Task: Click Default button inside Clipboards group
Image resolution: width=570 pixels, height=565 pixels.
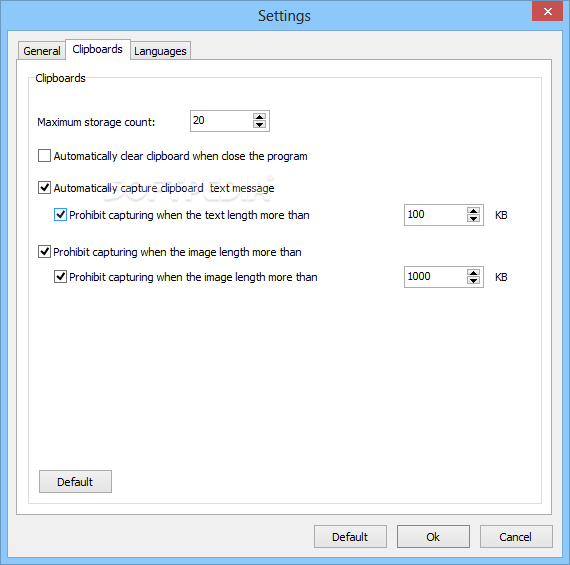Action: pyautogui.click(x=75, y=482)
